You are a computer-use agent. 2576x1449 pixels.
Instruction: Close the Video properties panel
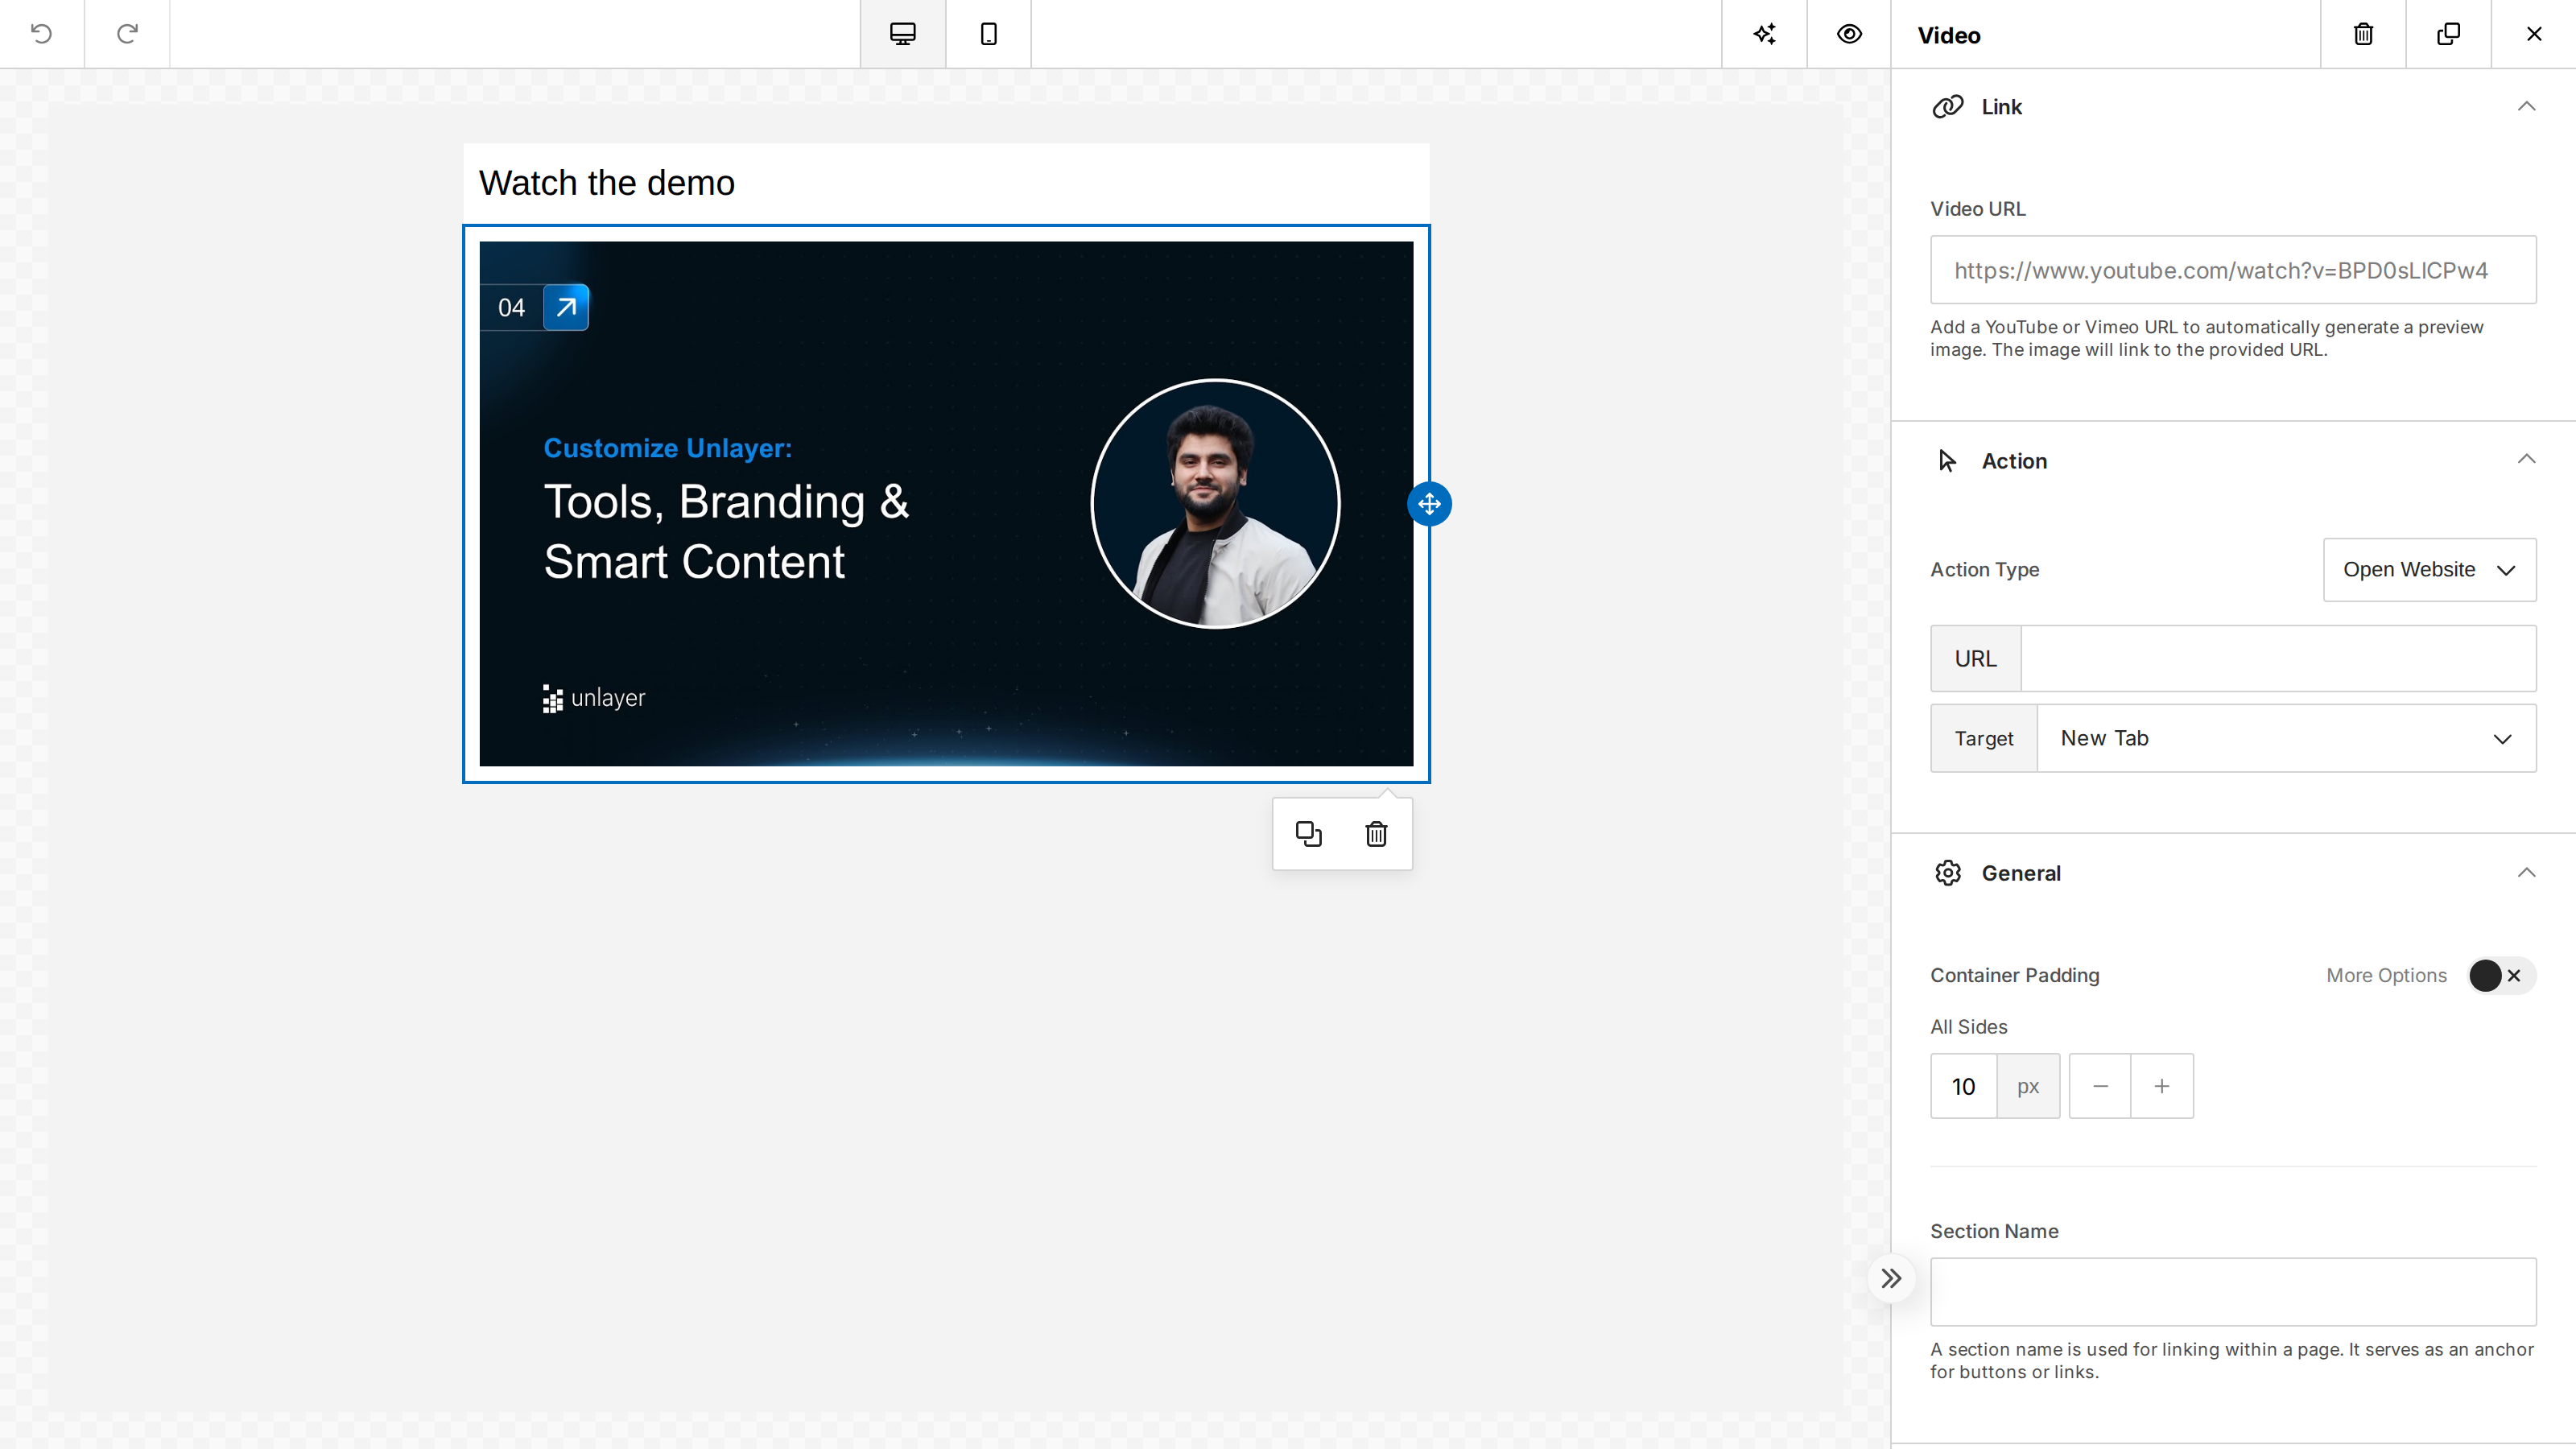click(x=2534, y=34)
